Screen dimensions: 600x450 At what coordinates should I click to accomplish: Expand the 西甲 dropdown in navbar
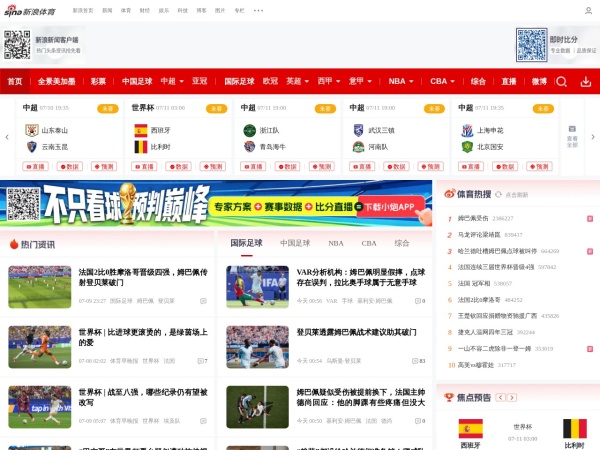click(x=338, y=82)
